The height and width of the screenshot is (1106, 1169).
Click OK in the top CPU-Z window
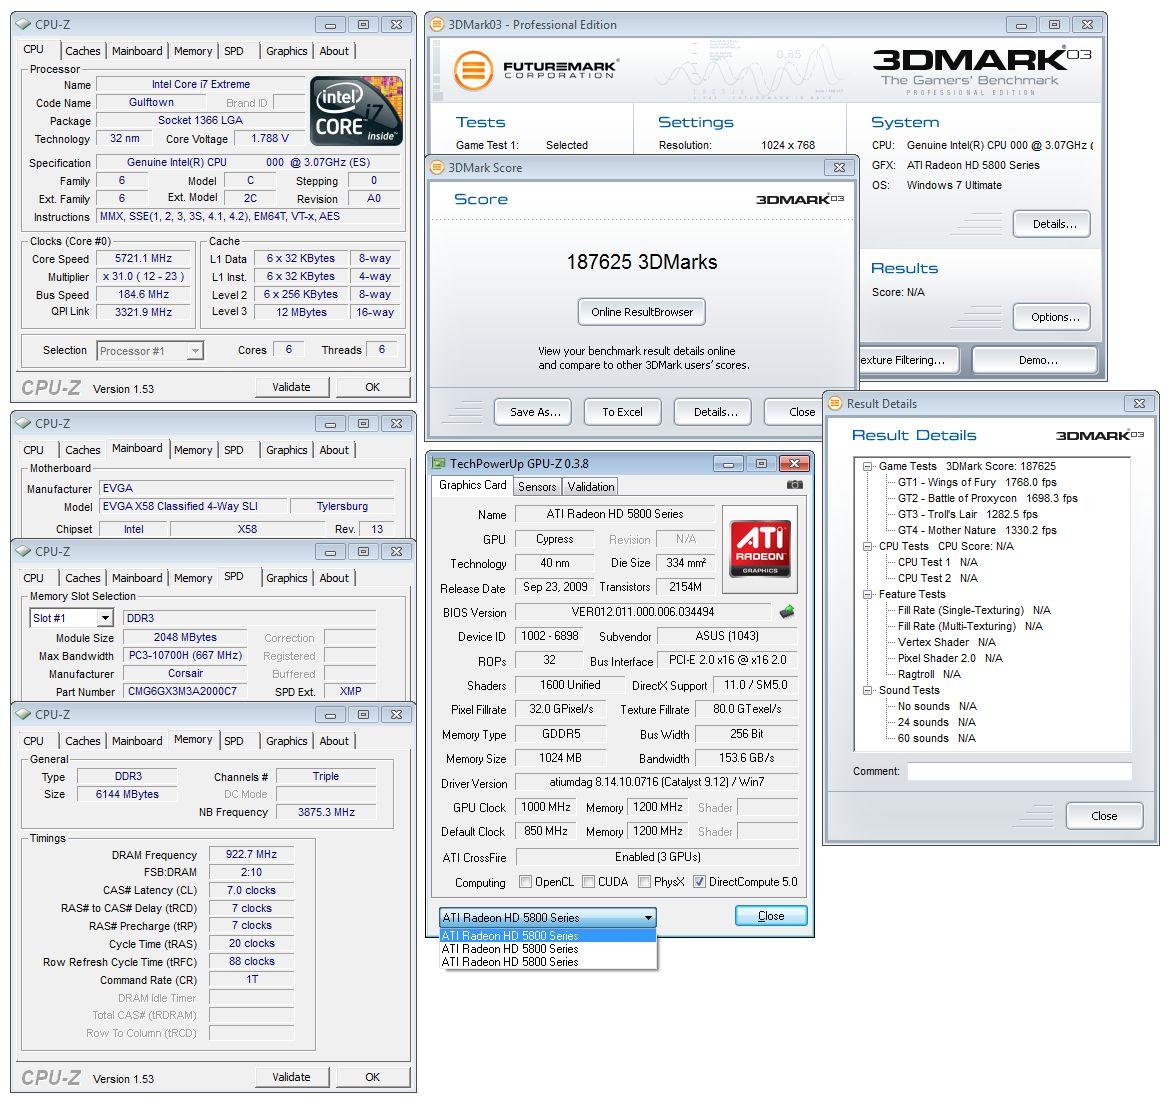[x=373, y=387]
